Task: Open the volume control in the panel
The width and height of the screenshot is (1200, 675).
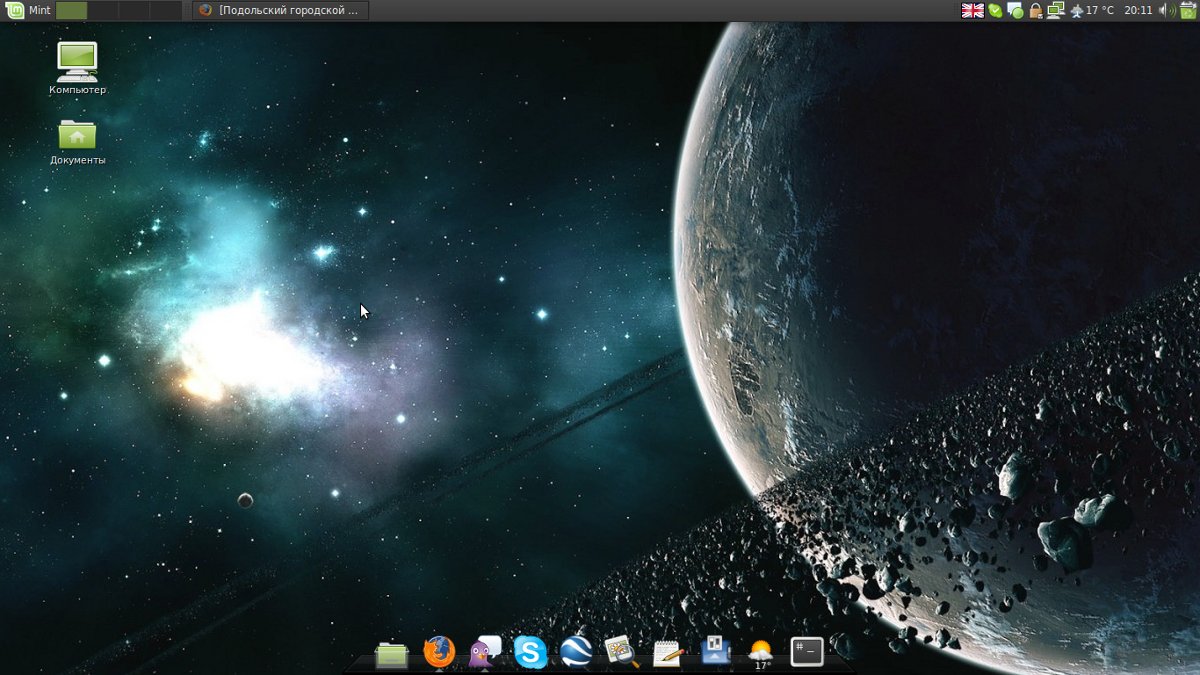Action: coord(1167,11)
